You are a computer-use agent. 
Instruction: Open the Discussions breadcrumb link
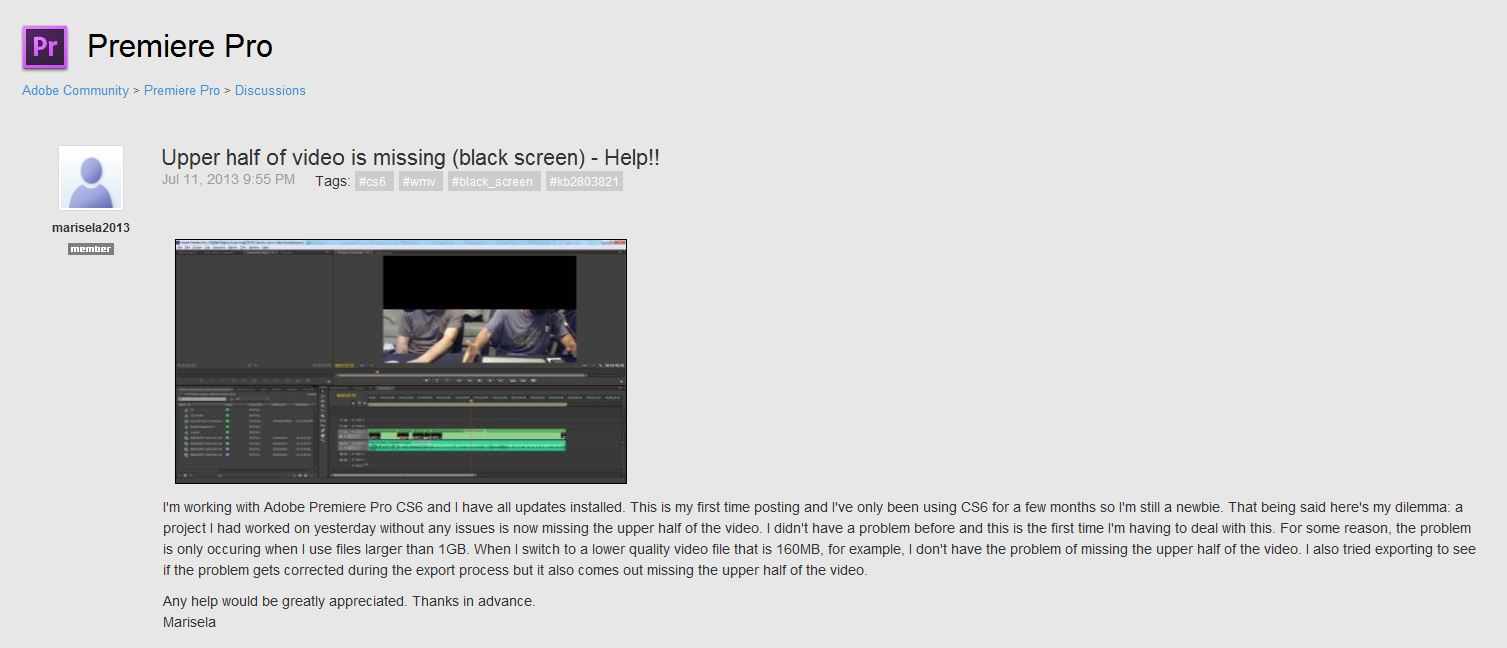[270, 90]
